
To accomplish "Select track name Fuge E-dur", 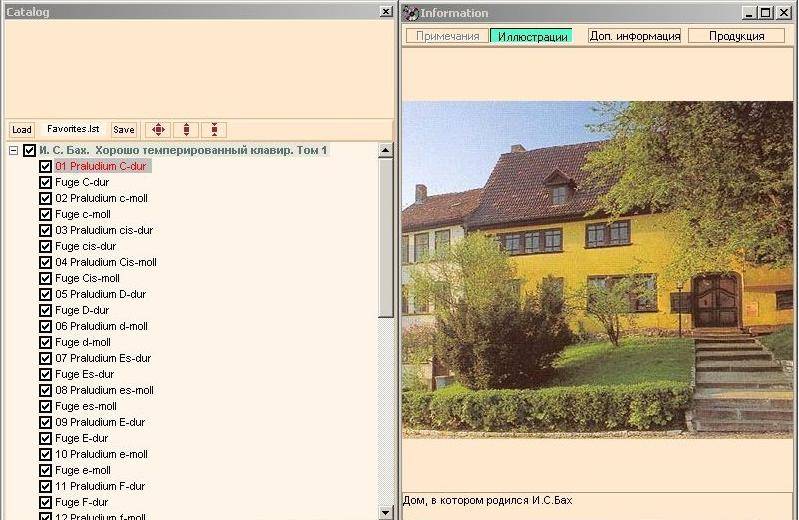I will click(82, 438).
